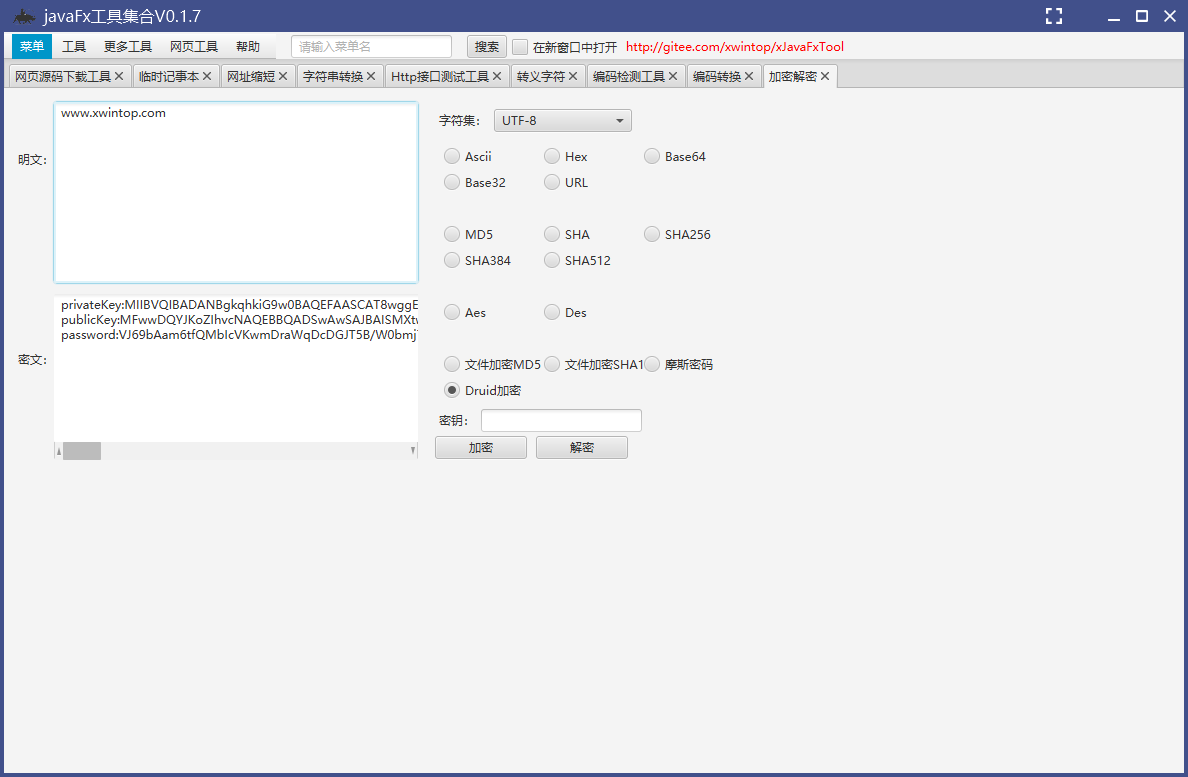Click the fullscreen icon in title bar
This screenshot has height=777, width=1188.
pyautogui.click(x=1054, y=16)
